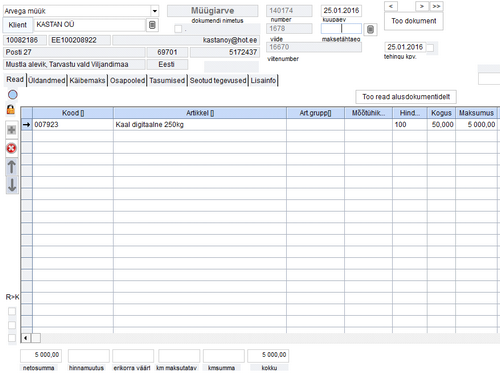Click the blue circle icon above the lock

tap(13, 95)
